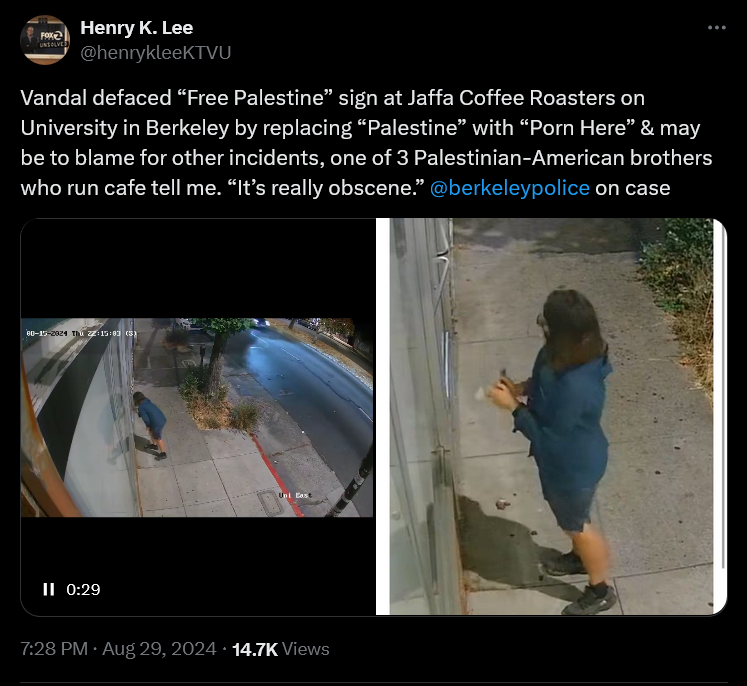Select the wide street surveillance footage pane
747x686 pixels.
(x=197, y=417)
